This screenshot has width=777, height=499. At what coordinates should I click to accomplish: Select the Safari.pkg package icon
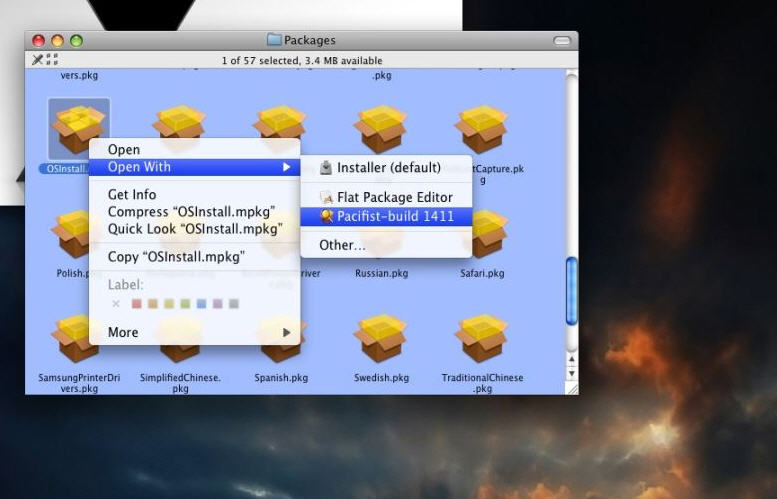484,234
